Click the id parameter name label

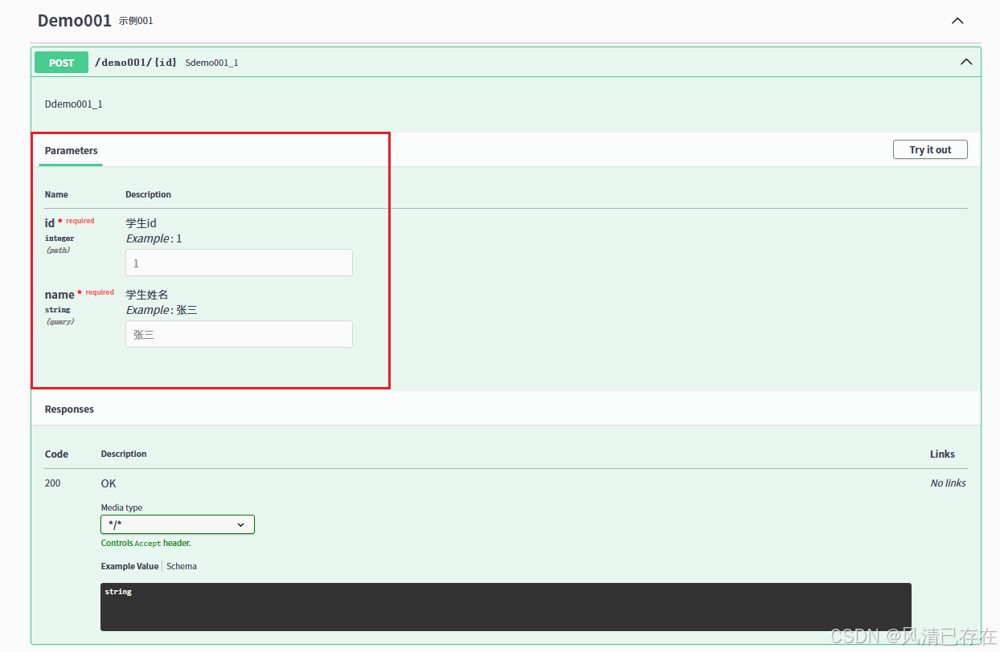pyautogui.click(x=50, y=223)
